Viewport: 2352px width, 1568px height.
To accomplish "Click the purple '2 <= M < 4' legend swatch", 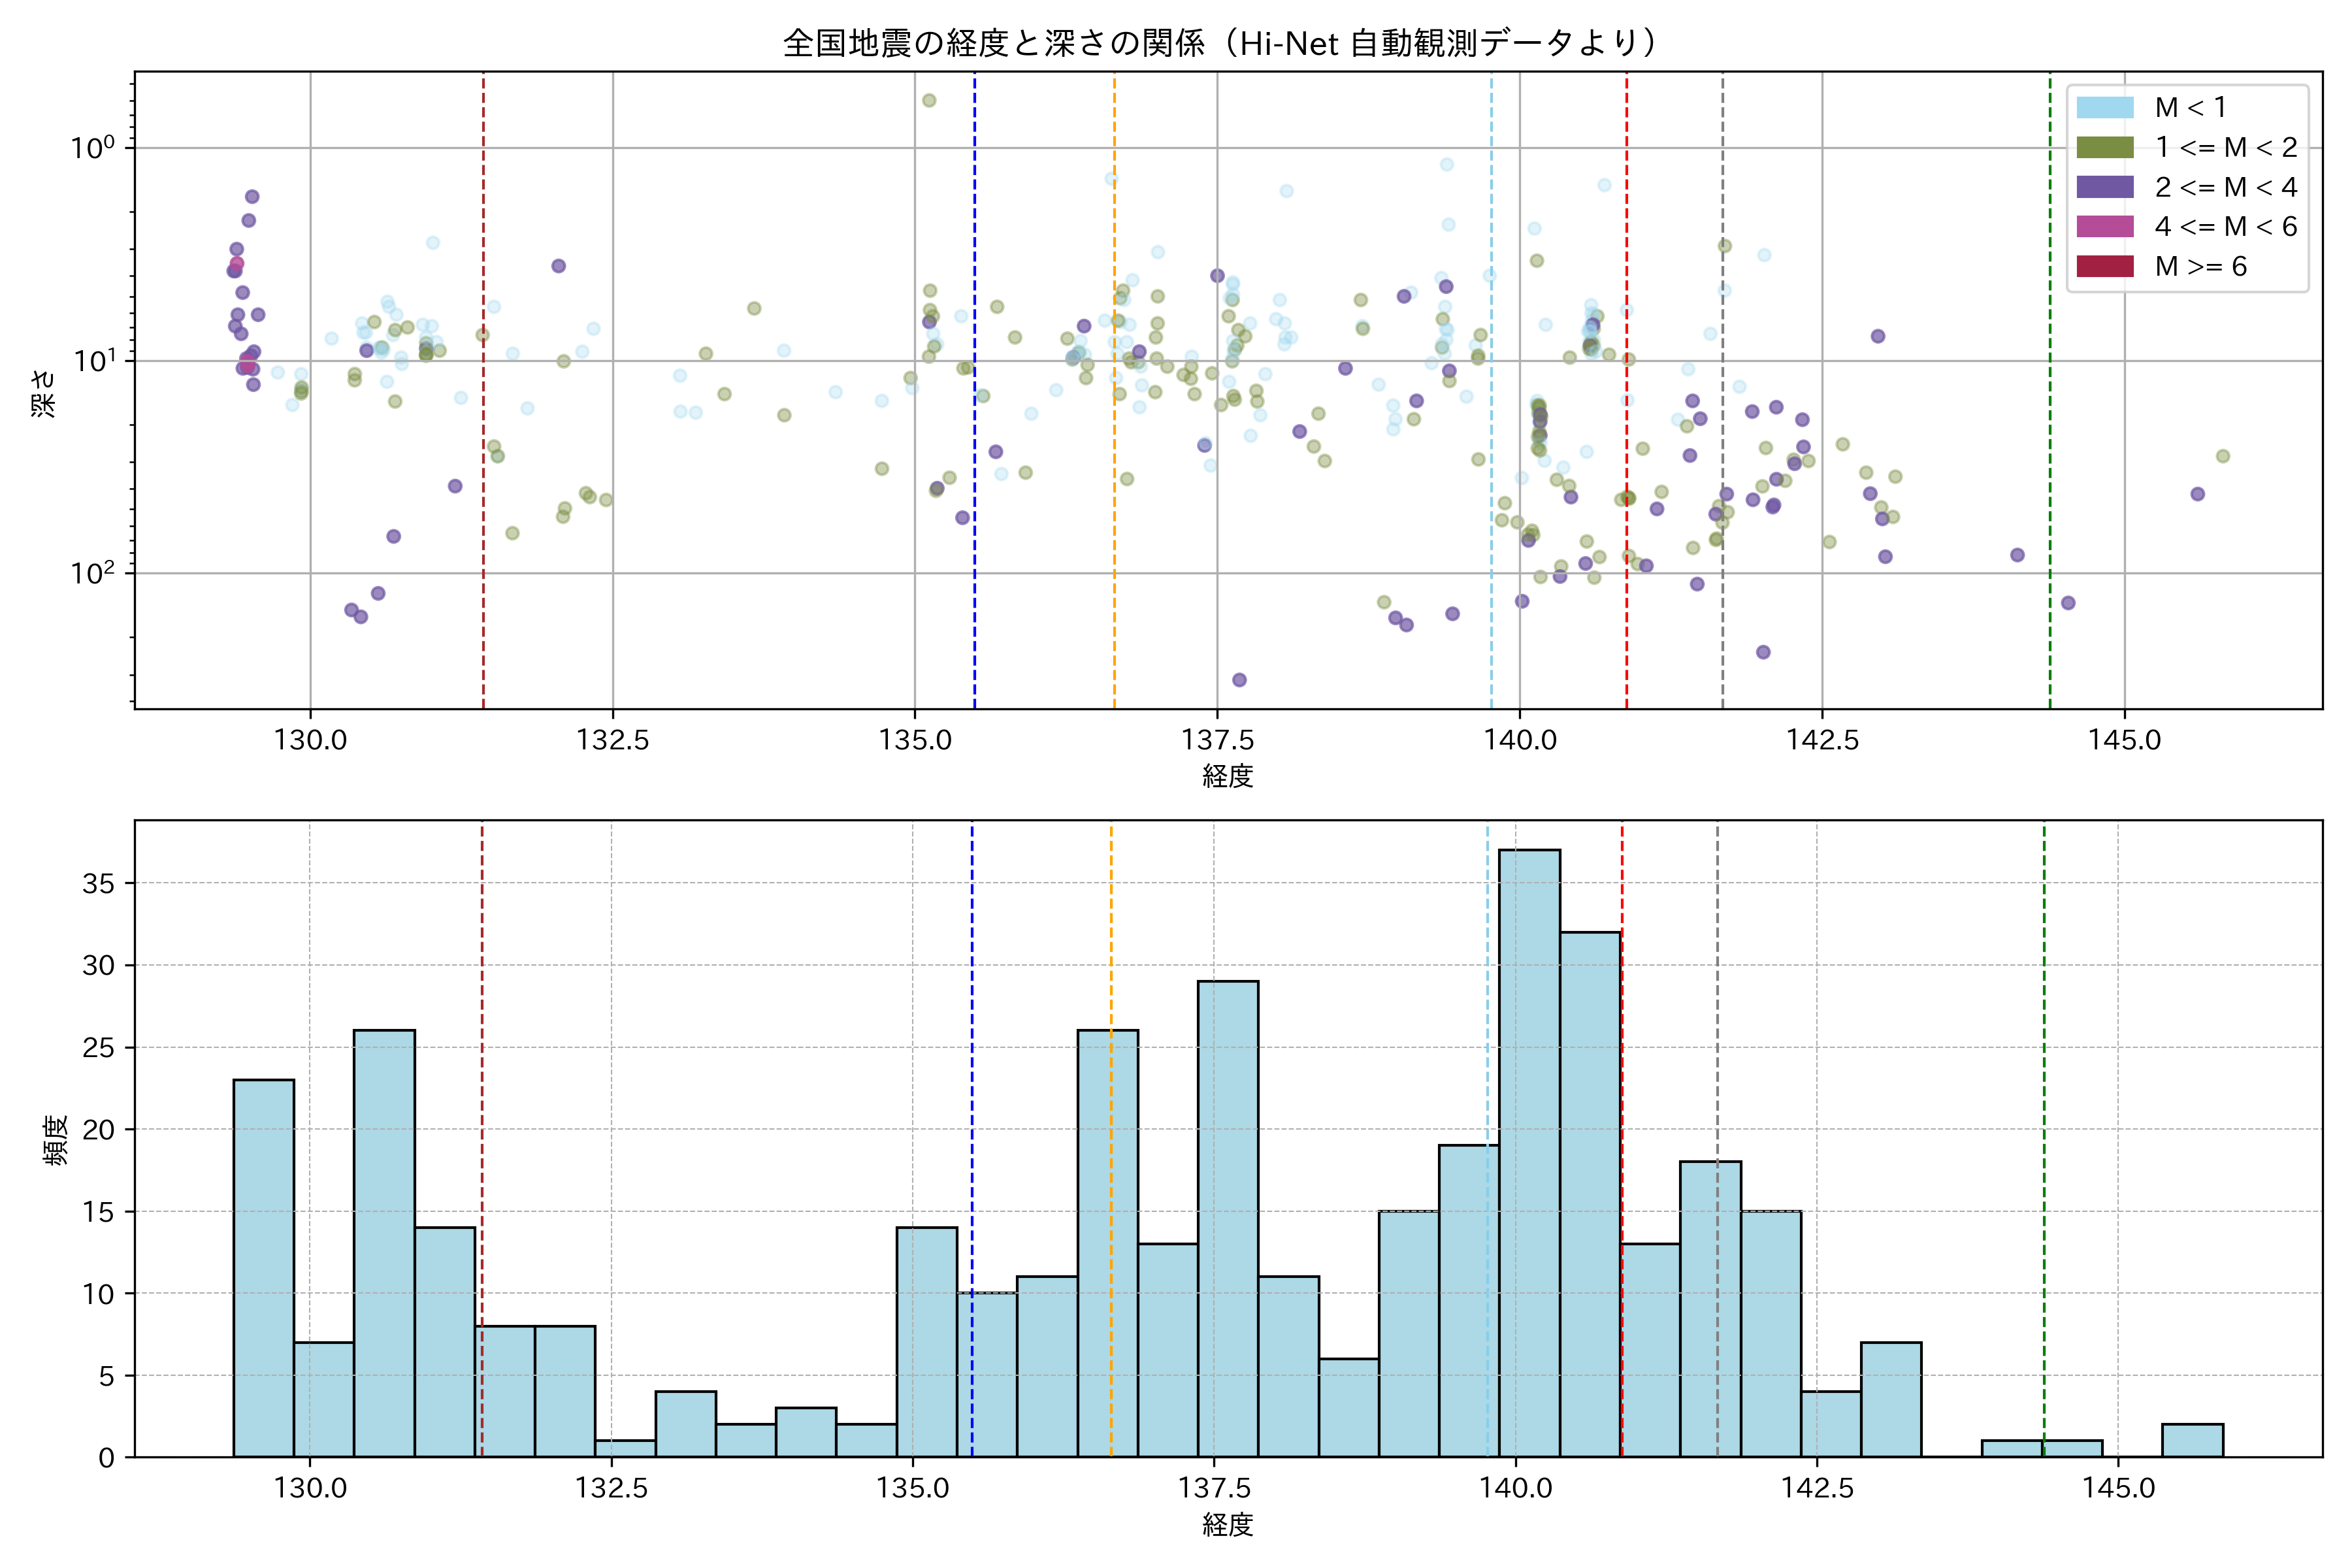I will pos(2104,187).
